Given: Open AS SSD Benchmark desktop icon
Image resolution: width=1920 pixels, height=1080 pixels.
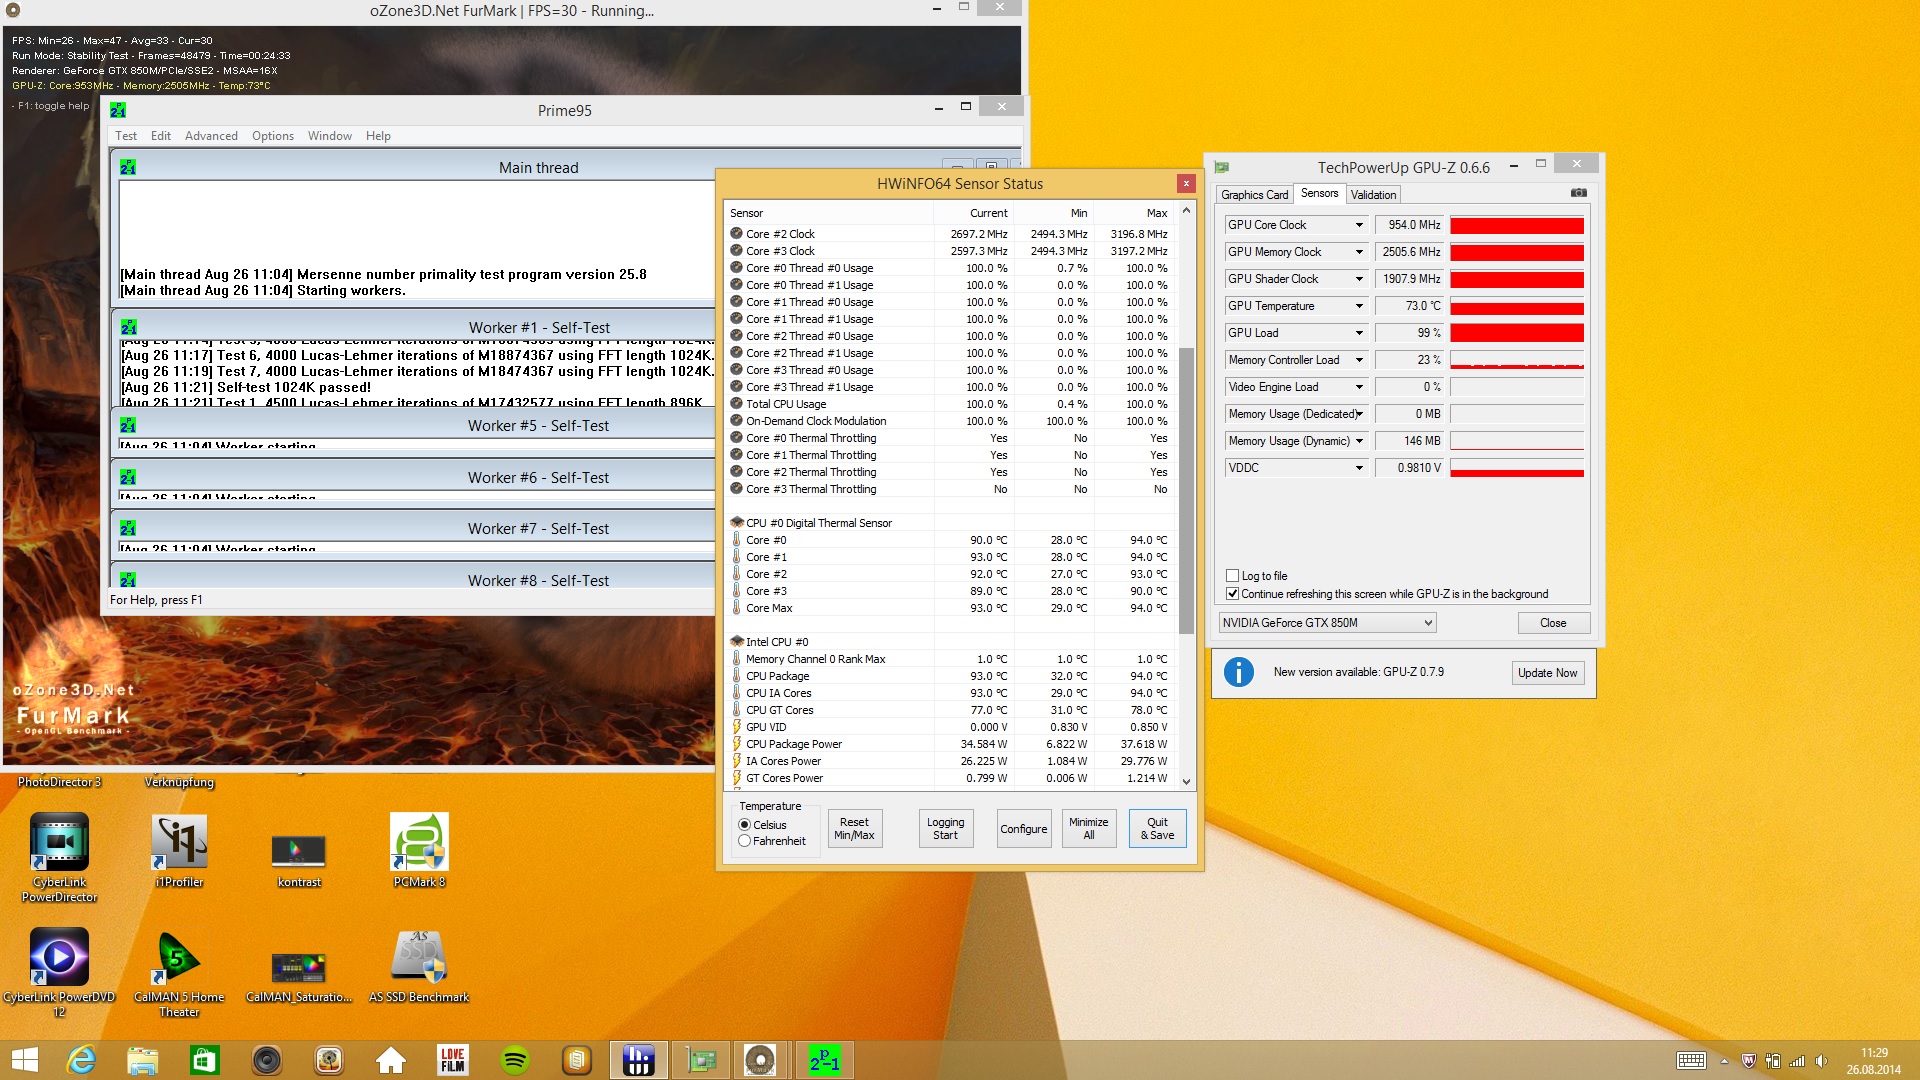Looking at the screenshot, I should 419,958.
